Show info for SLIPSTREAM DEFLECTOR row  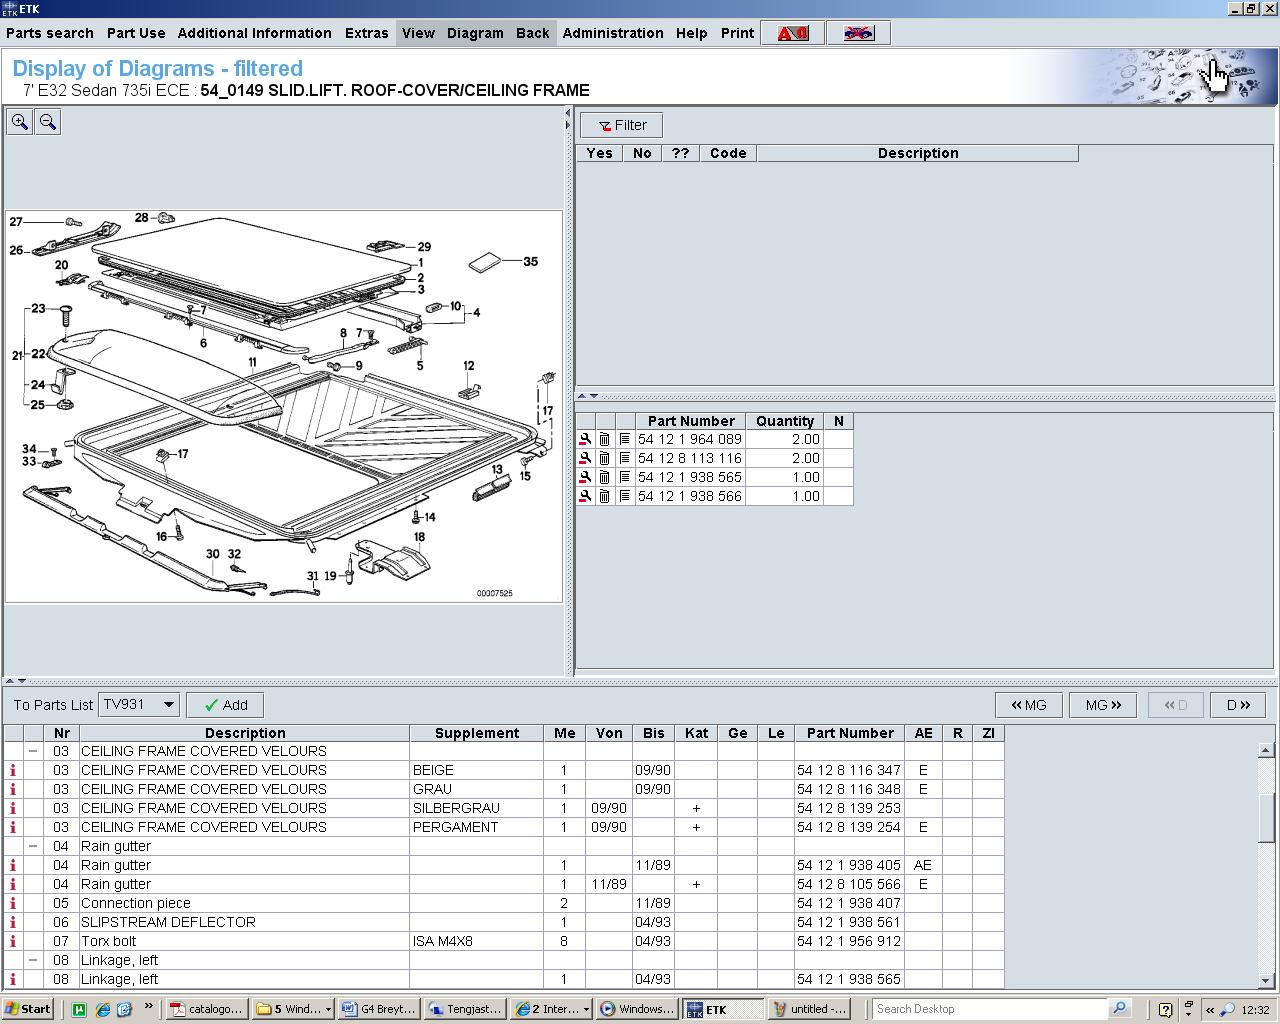[x=13, y=922]
